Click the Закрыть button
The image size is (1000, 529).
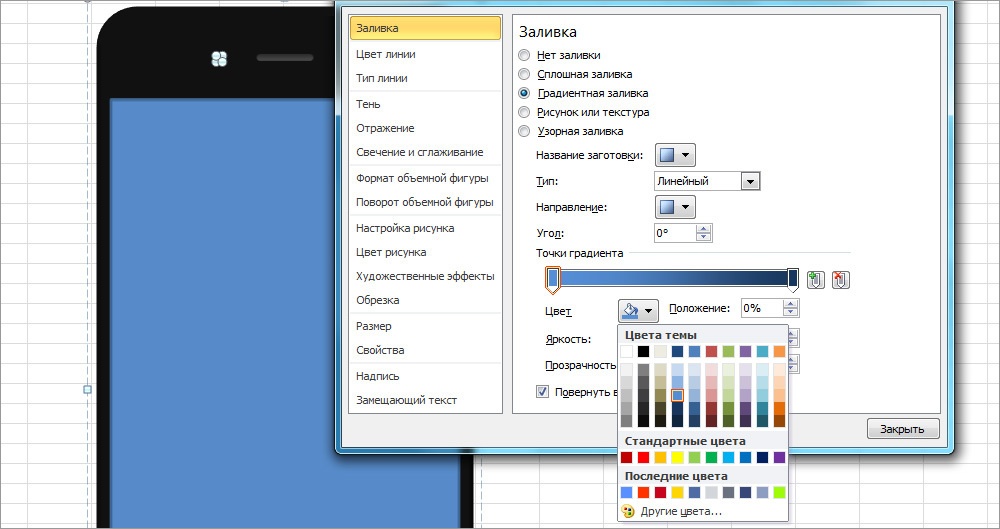[x=903, y=429]
